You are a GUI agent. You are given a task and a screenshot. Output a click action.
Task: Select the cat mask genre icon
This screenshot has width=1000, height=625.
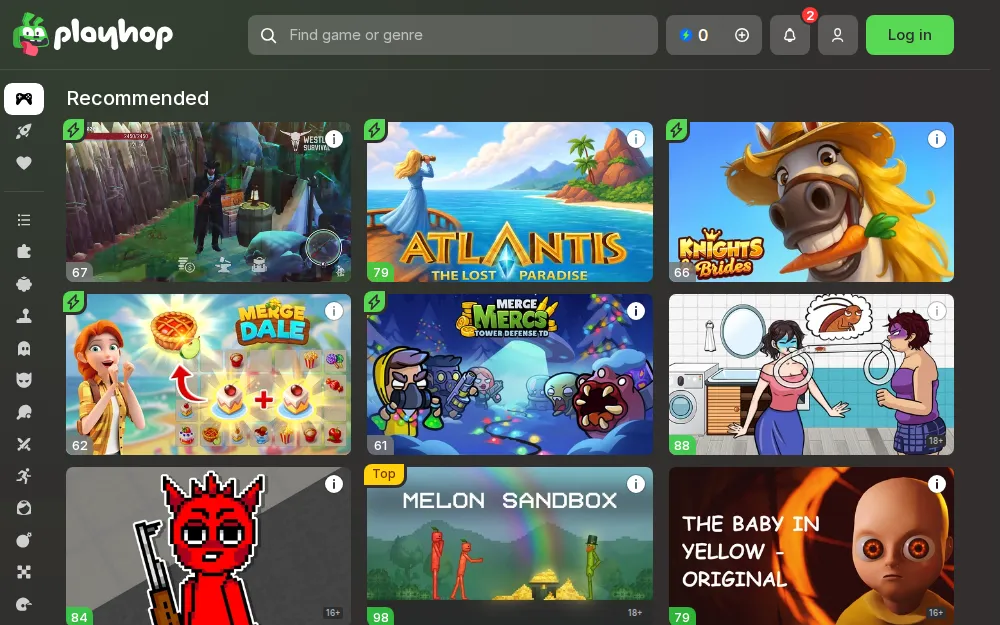click(24, 380)
